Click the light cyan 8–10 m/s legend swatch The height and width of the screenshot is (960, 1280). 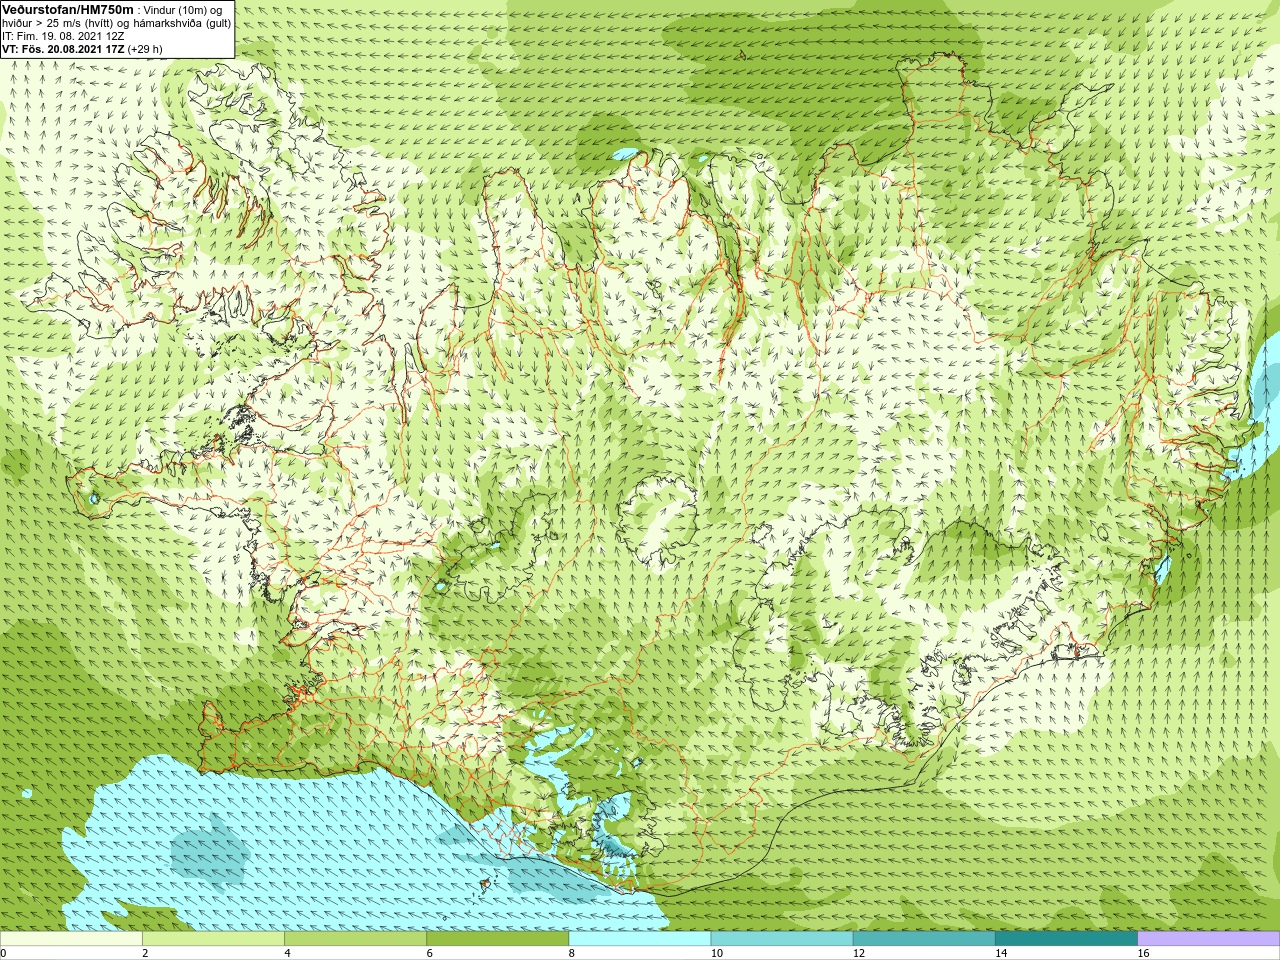tap(640, 939)
